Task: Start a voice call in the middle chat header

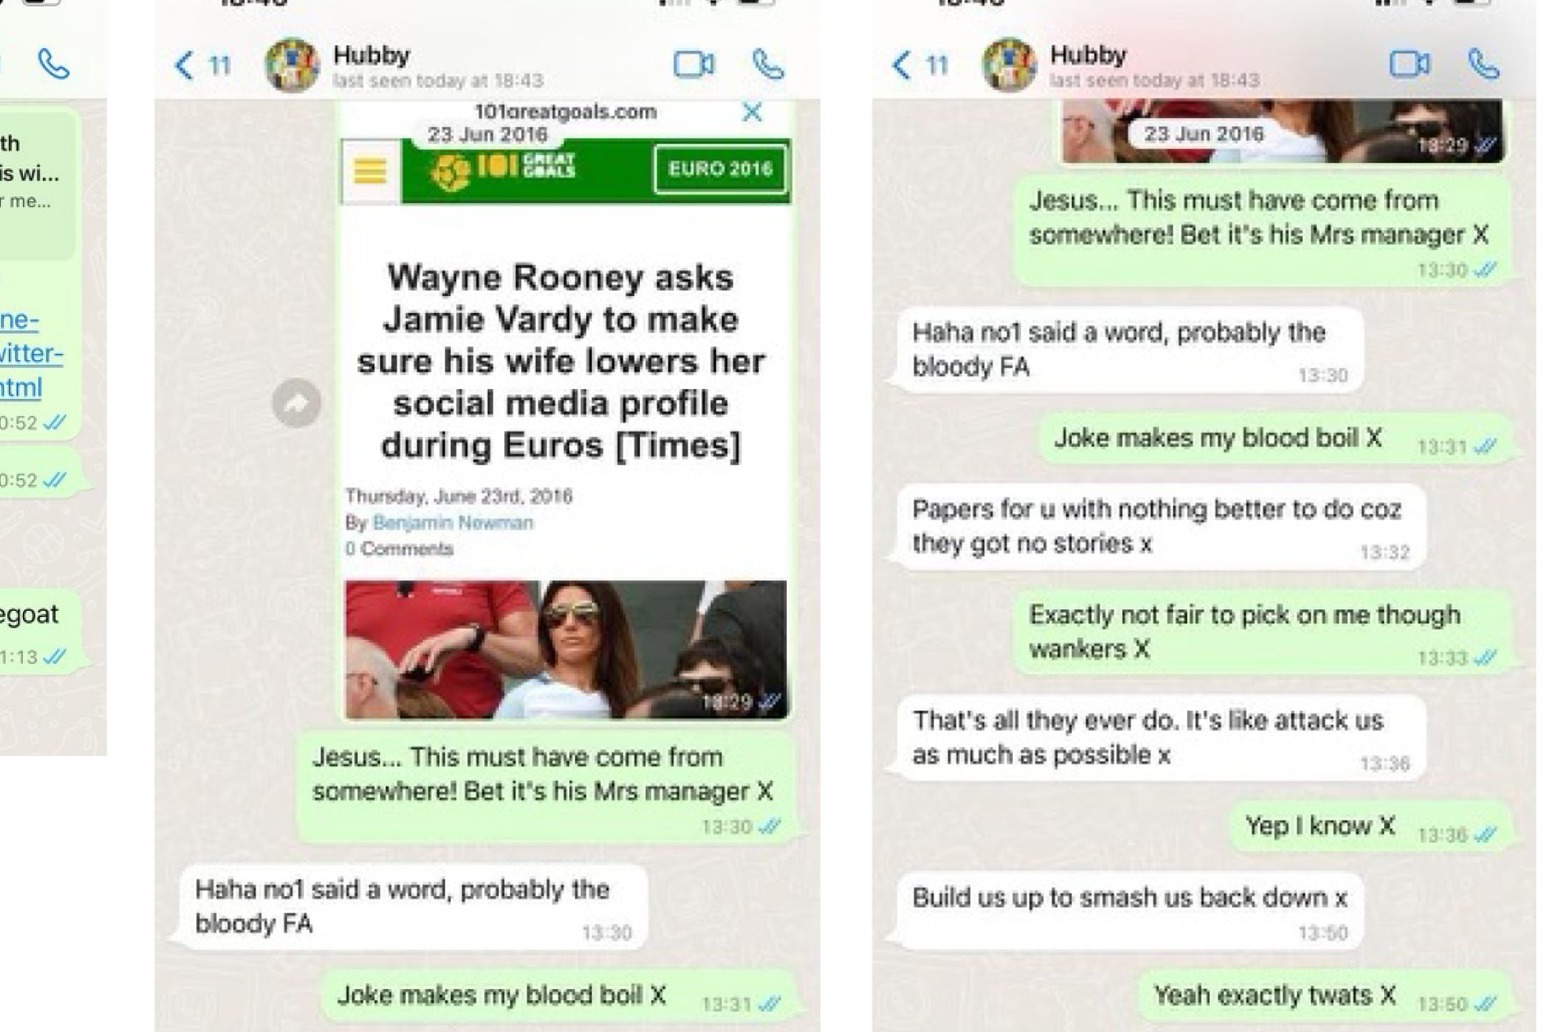Action: 768,64
